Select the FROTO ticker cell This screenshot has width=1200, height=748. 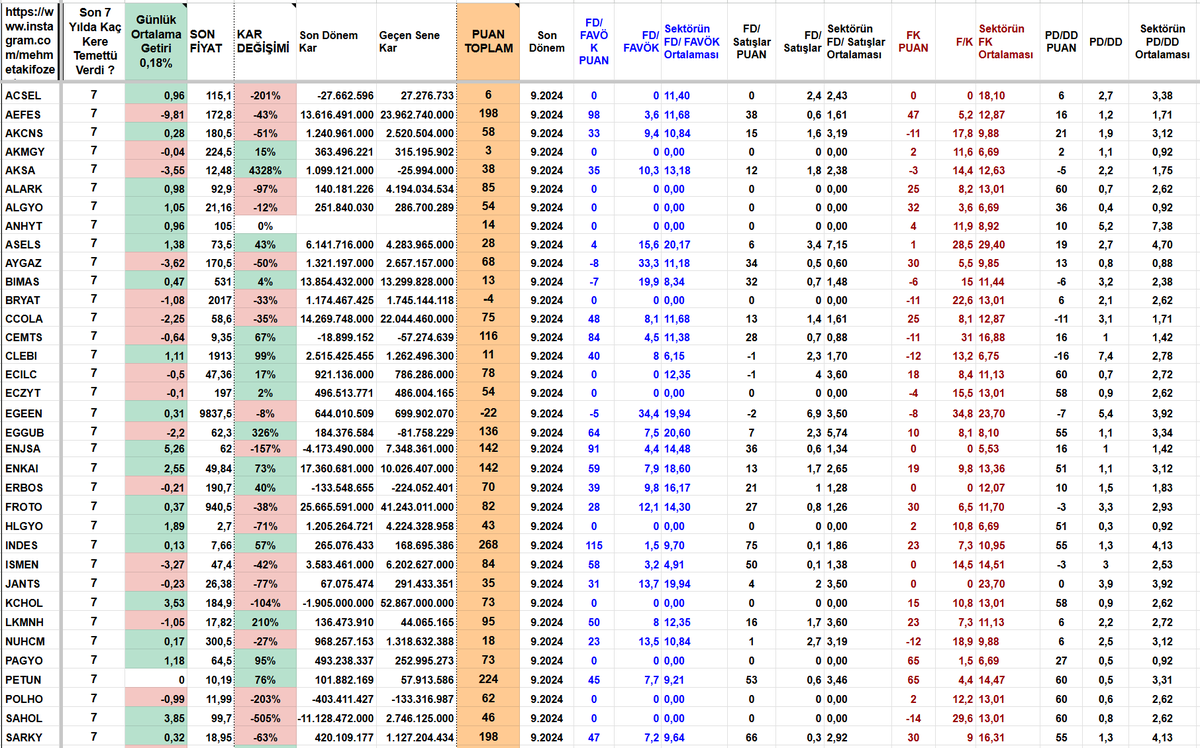[x=30, y=507]
